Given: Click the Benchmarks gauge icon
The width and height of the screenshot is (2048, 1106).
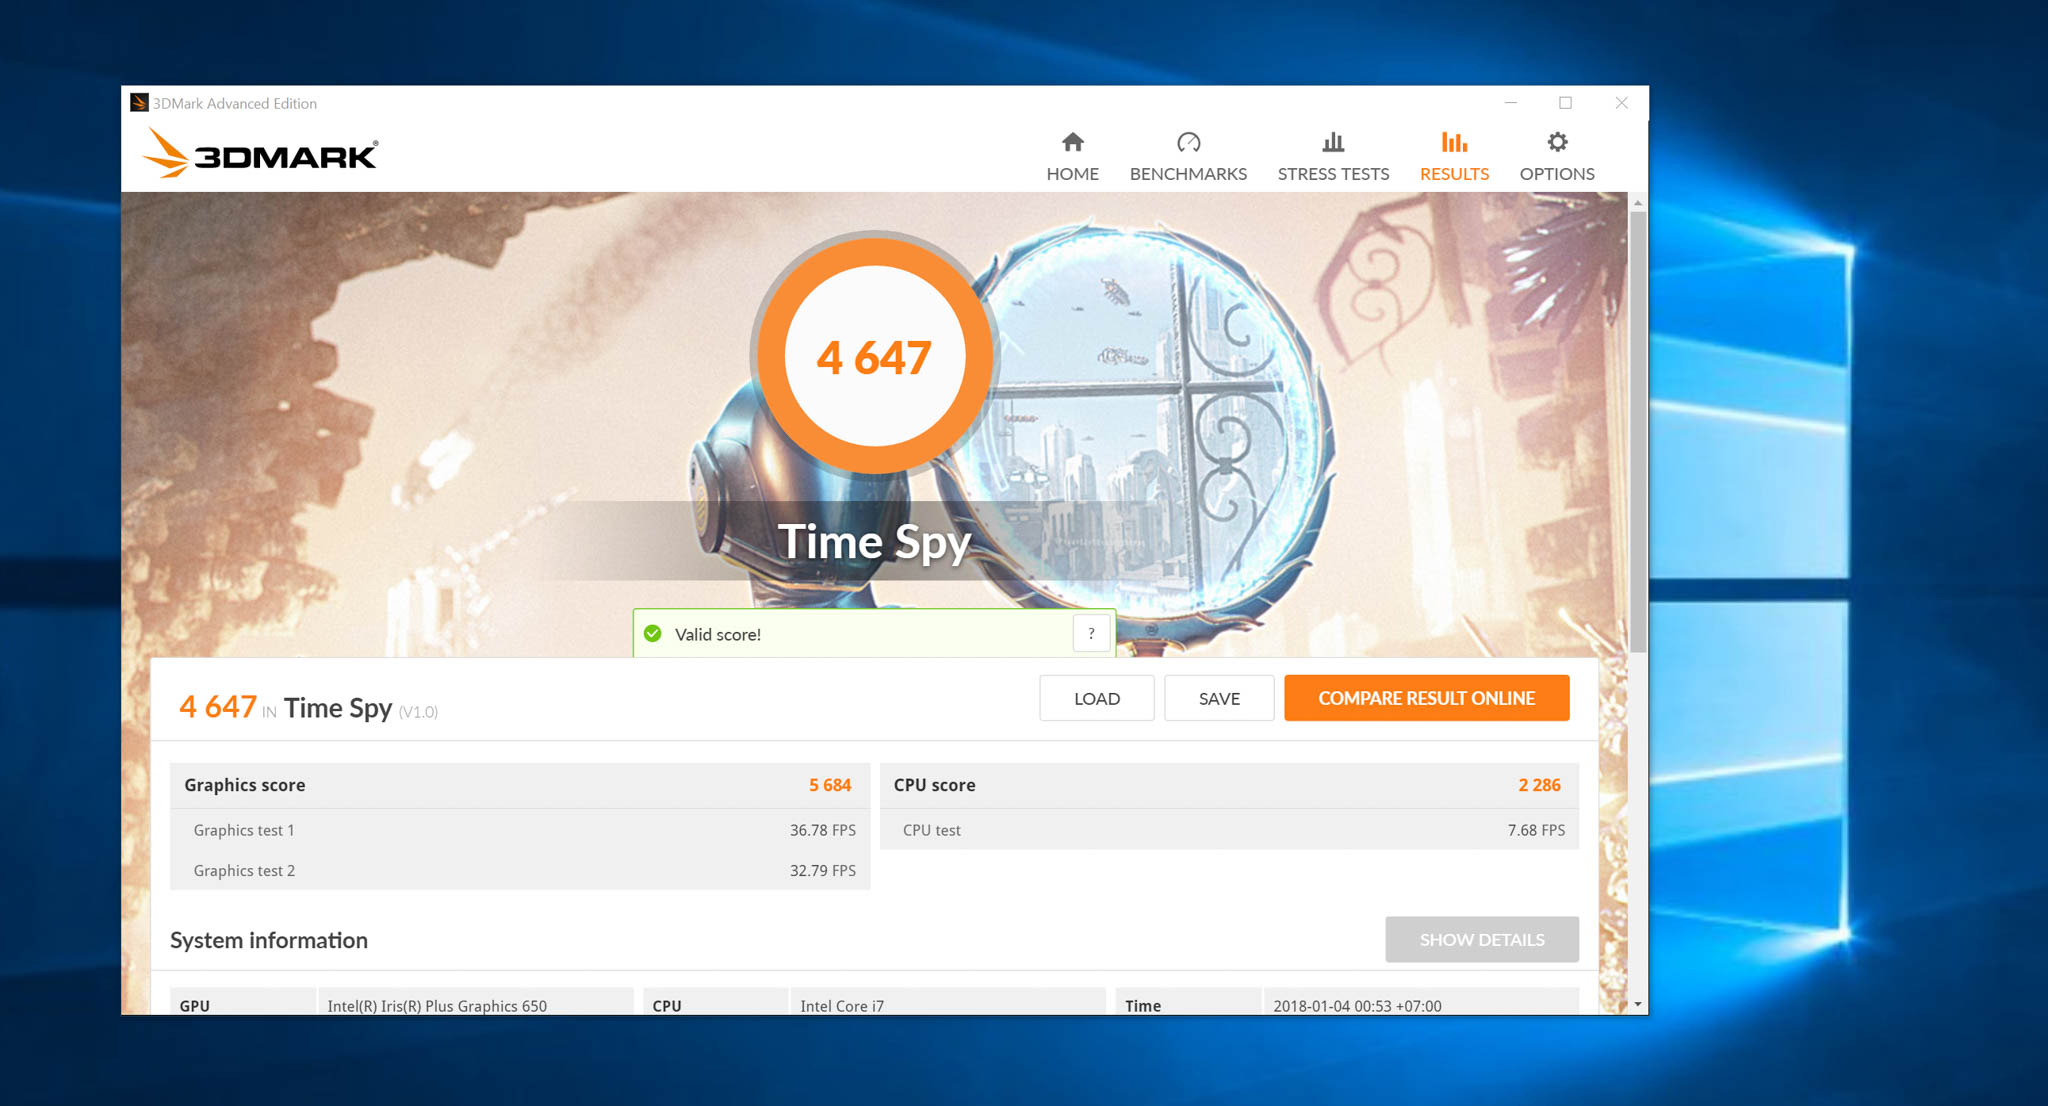Looking at the screenshot, I should 1188,142.
